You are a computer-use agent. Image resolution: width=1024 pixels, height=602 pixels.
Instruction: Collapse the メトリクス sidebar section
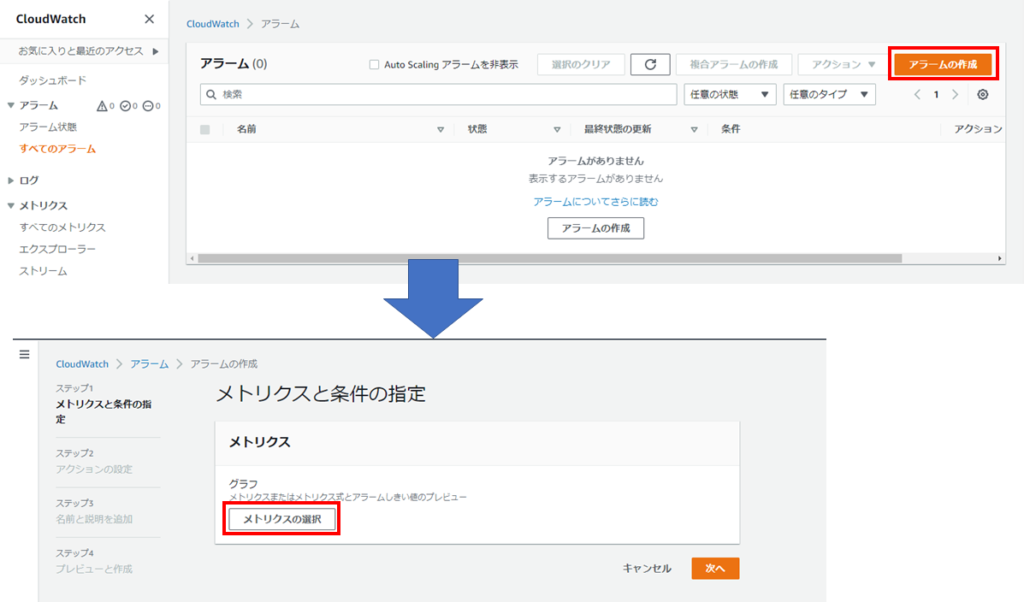pos(10,205)
